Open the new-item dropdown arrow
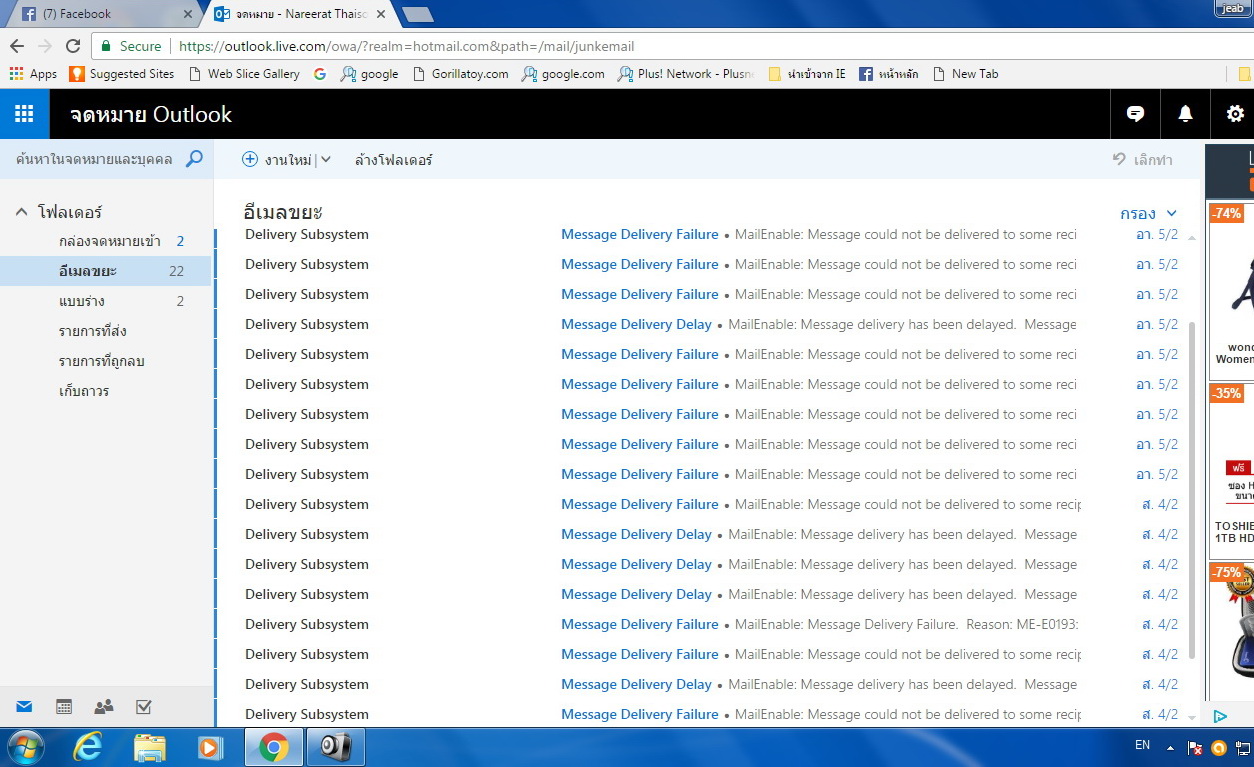The image size is (1254, 767). (326, 159)
